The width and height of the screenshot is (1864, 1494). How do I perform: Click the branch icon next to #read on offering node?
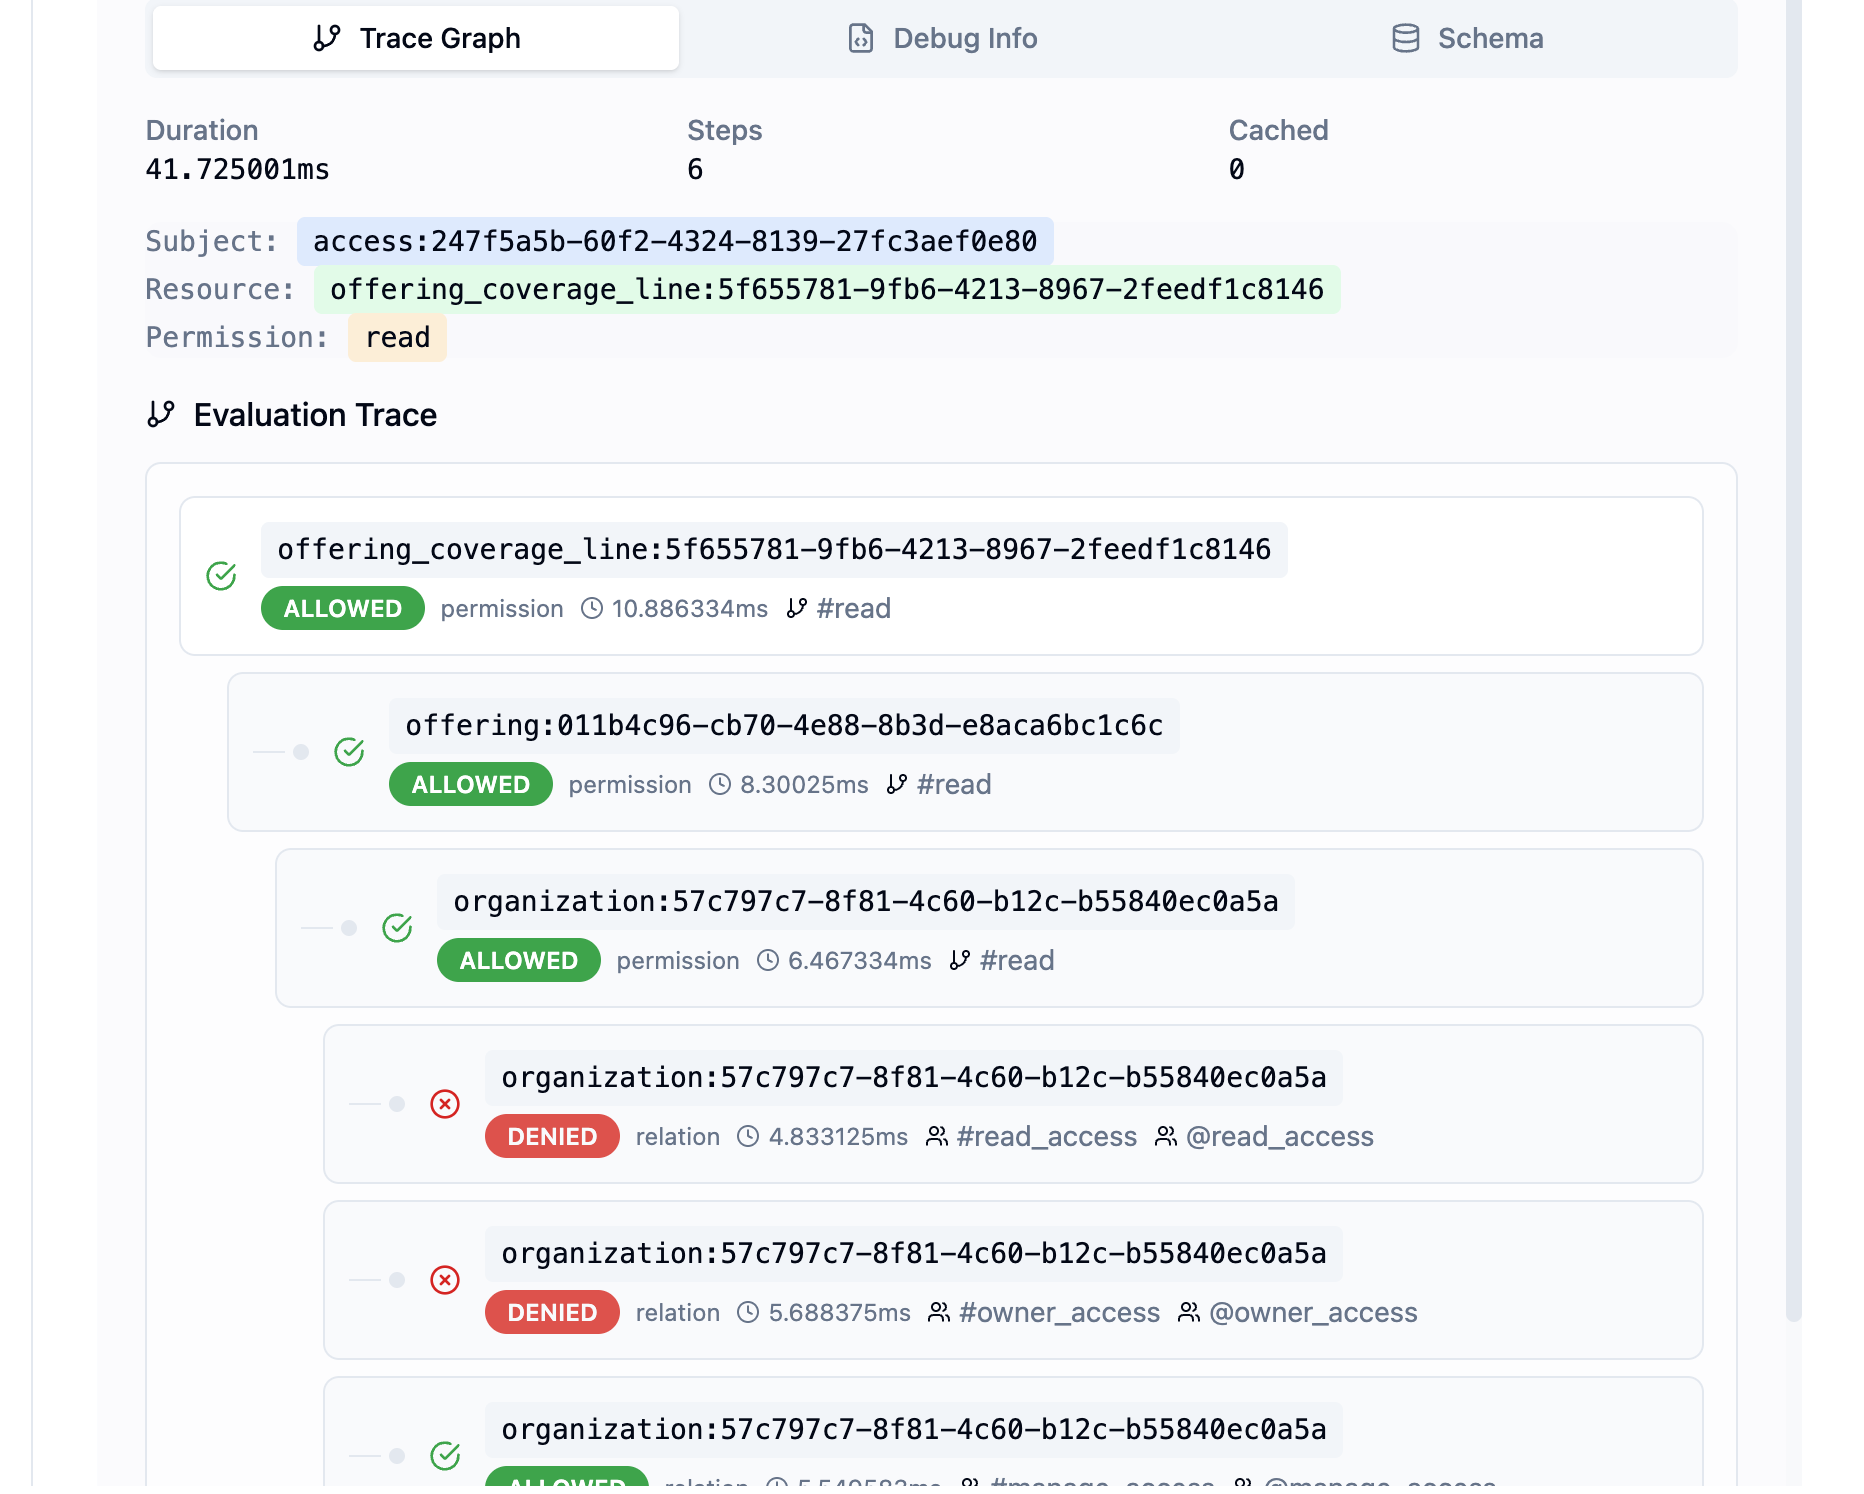pyautogui.click(x=895, y=784)
